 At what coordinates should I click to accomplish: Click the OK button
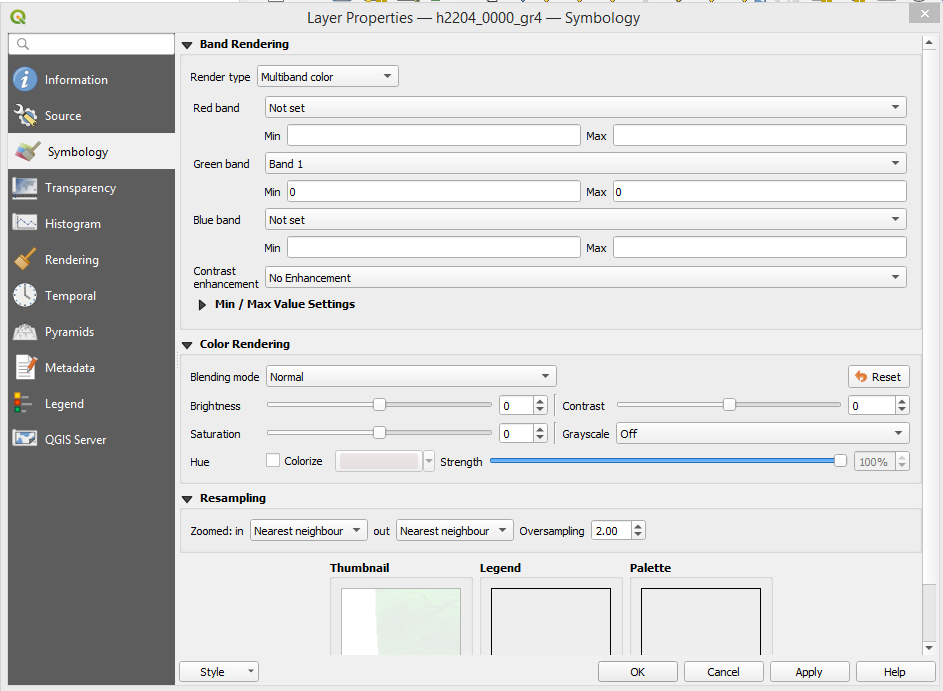637,672
